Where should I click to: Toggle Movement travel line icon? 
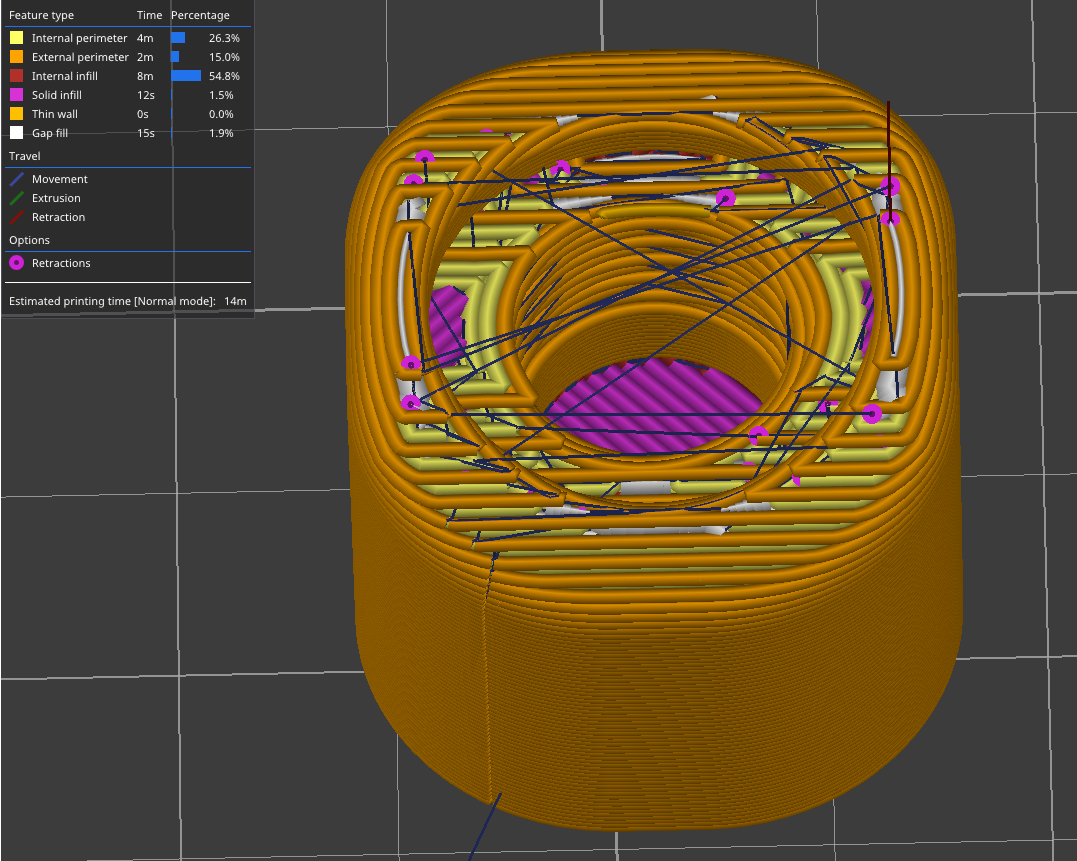pyautogui.click(x=16, y=179)
